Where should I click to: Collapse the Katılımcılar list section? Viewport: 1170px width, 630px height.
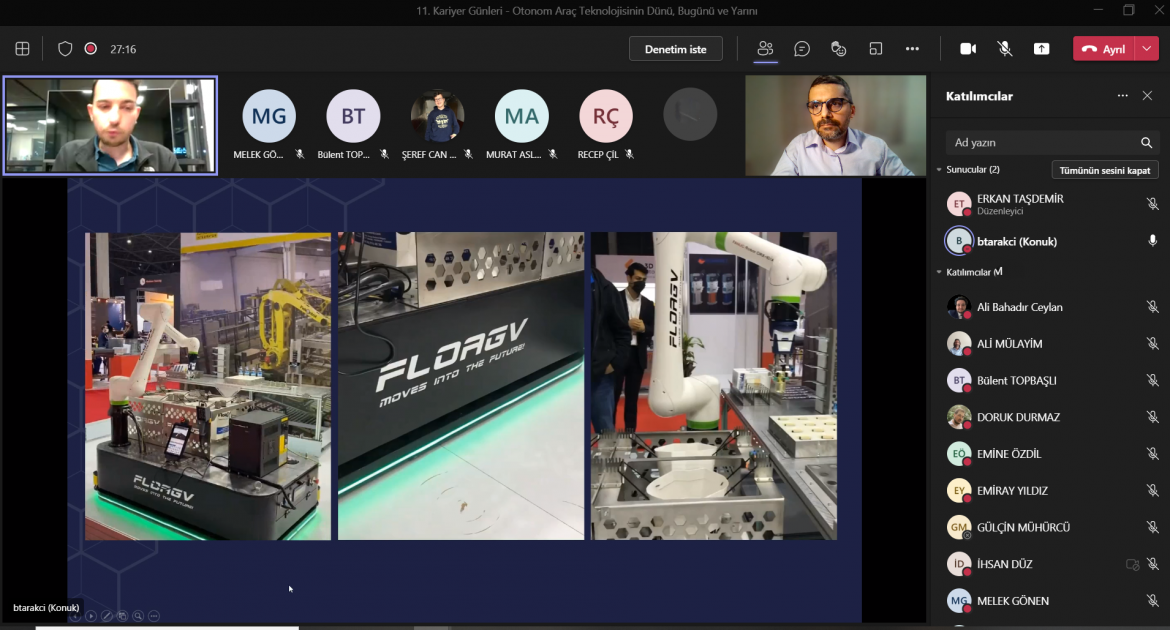939,272
